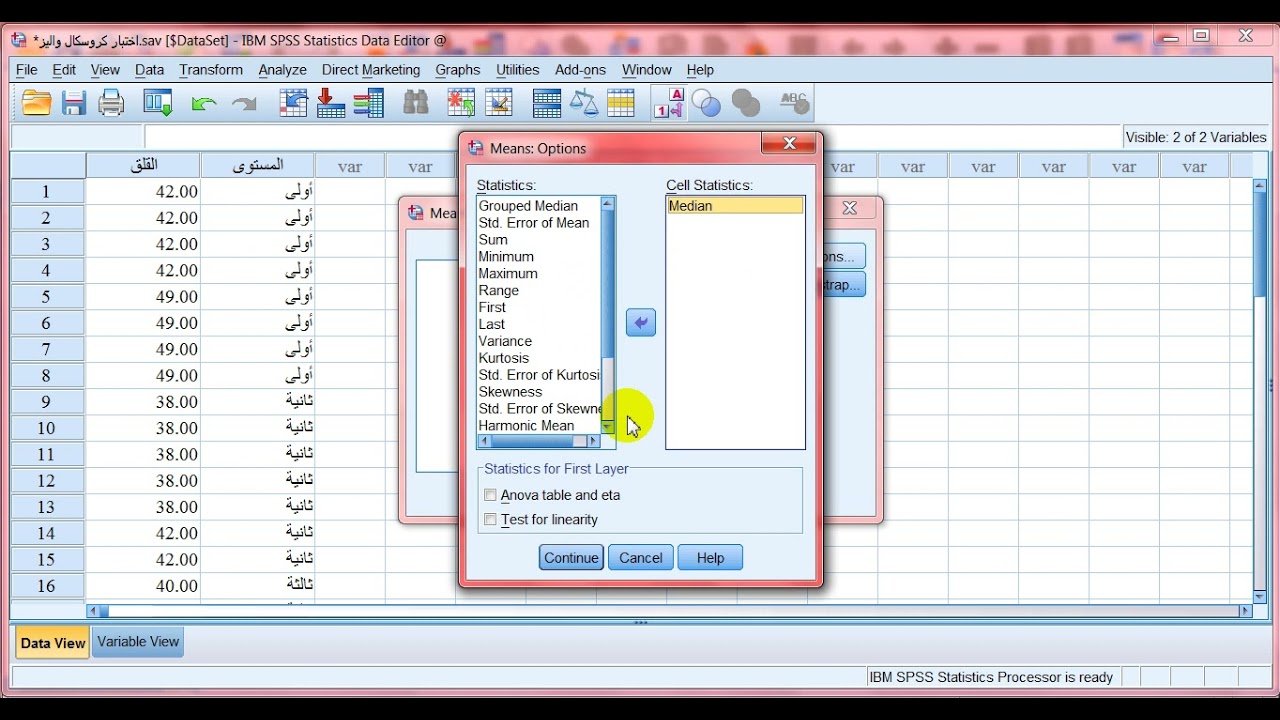
Task: Select row 5 header
Action: click(x=47, y=297)
